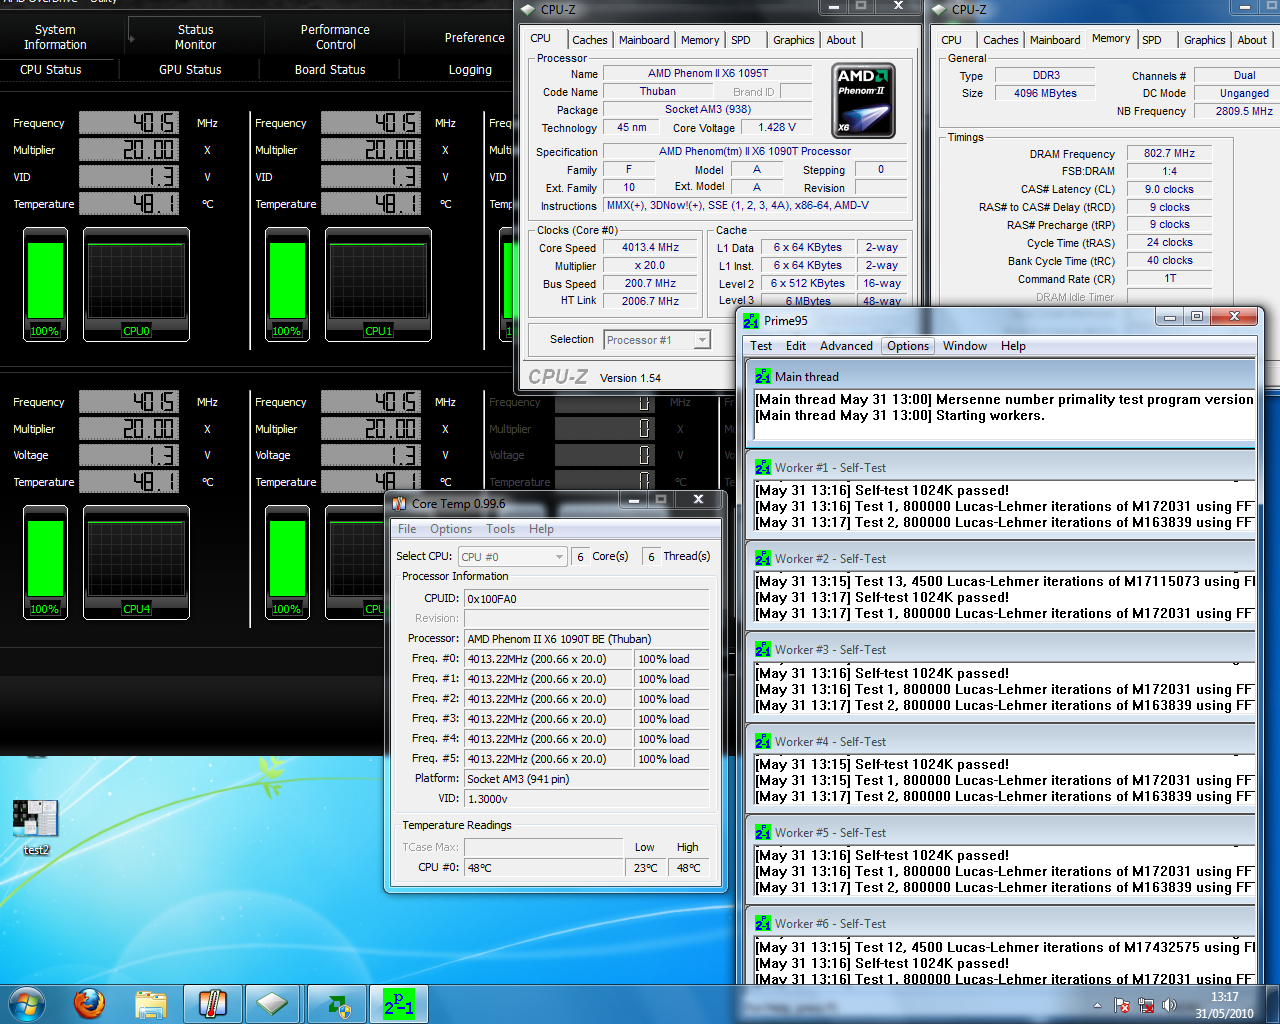Open the Test menu in Prime95
This screenshot has width=1280, height=1024.
click(x=761, y=346)
